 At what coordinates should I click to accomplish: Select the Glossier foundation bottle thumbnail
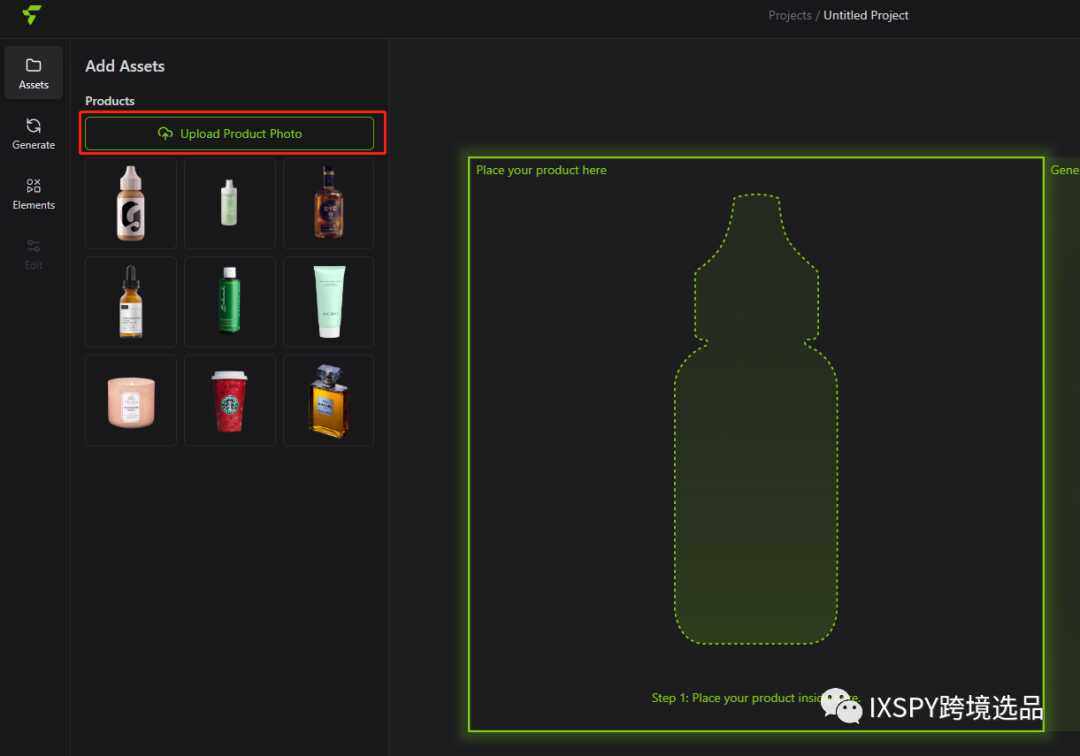click(131, 203)
